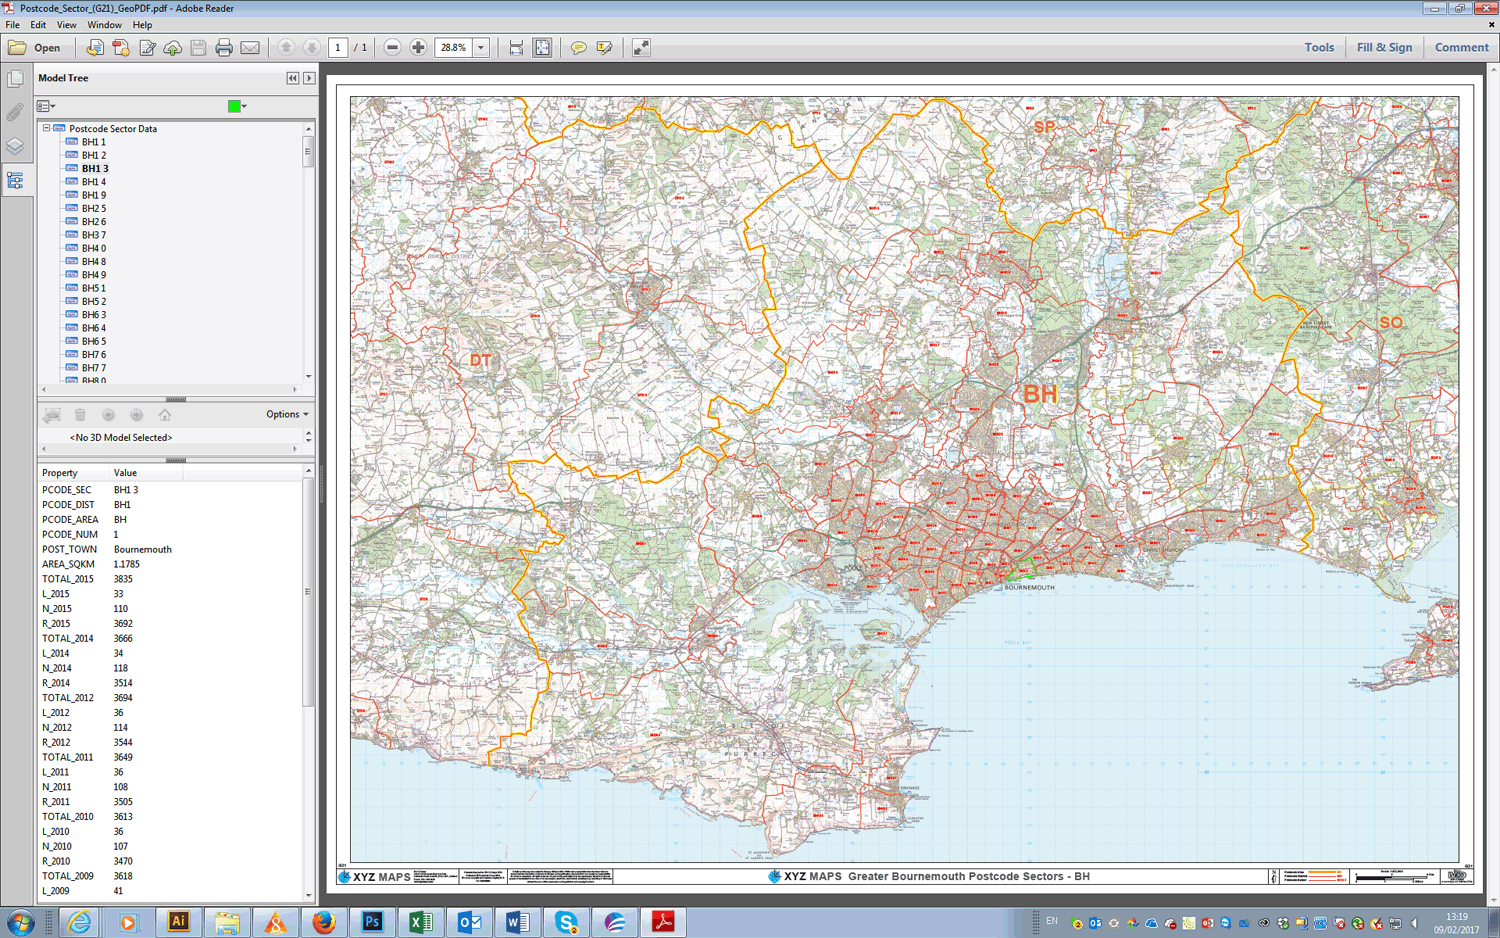Select BH1 1 in the model tree
Viewport: 1500px width, 938px height.
pos(93,142)
